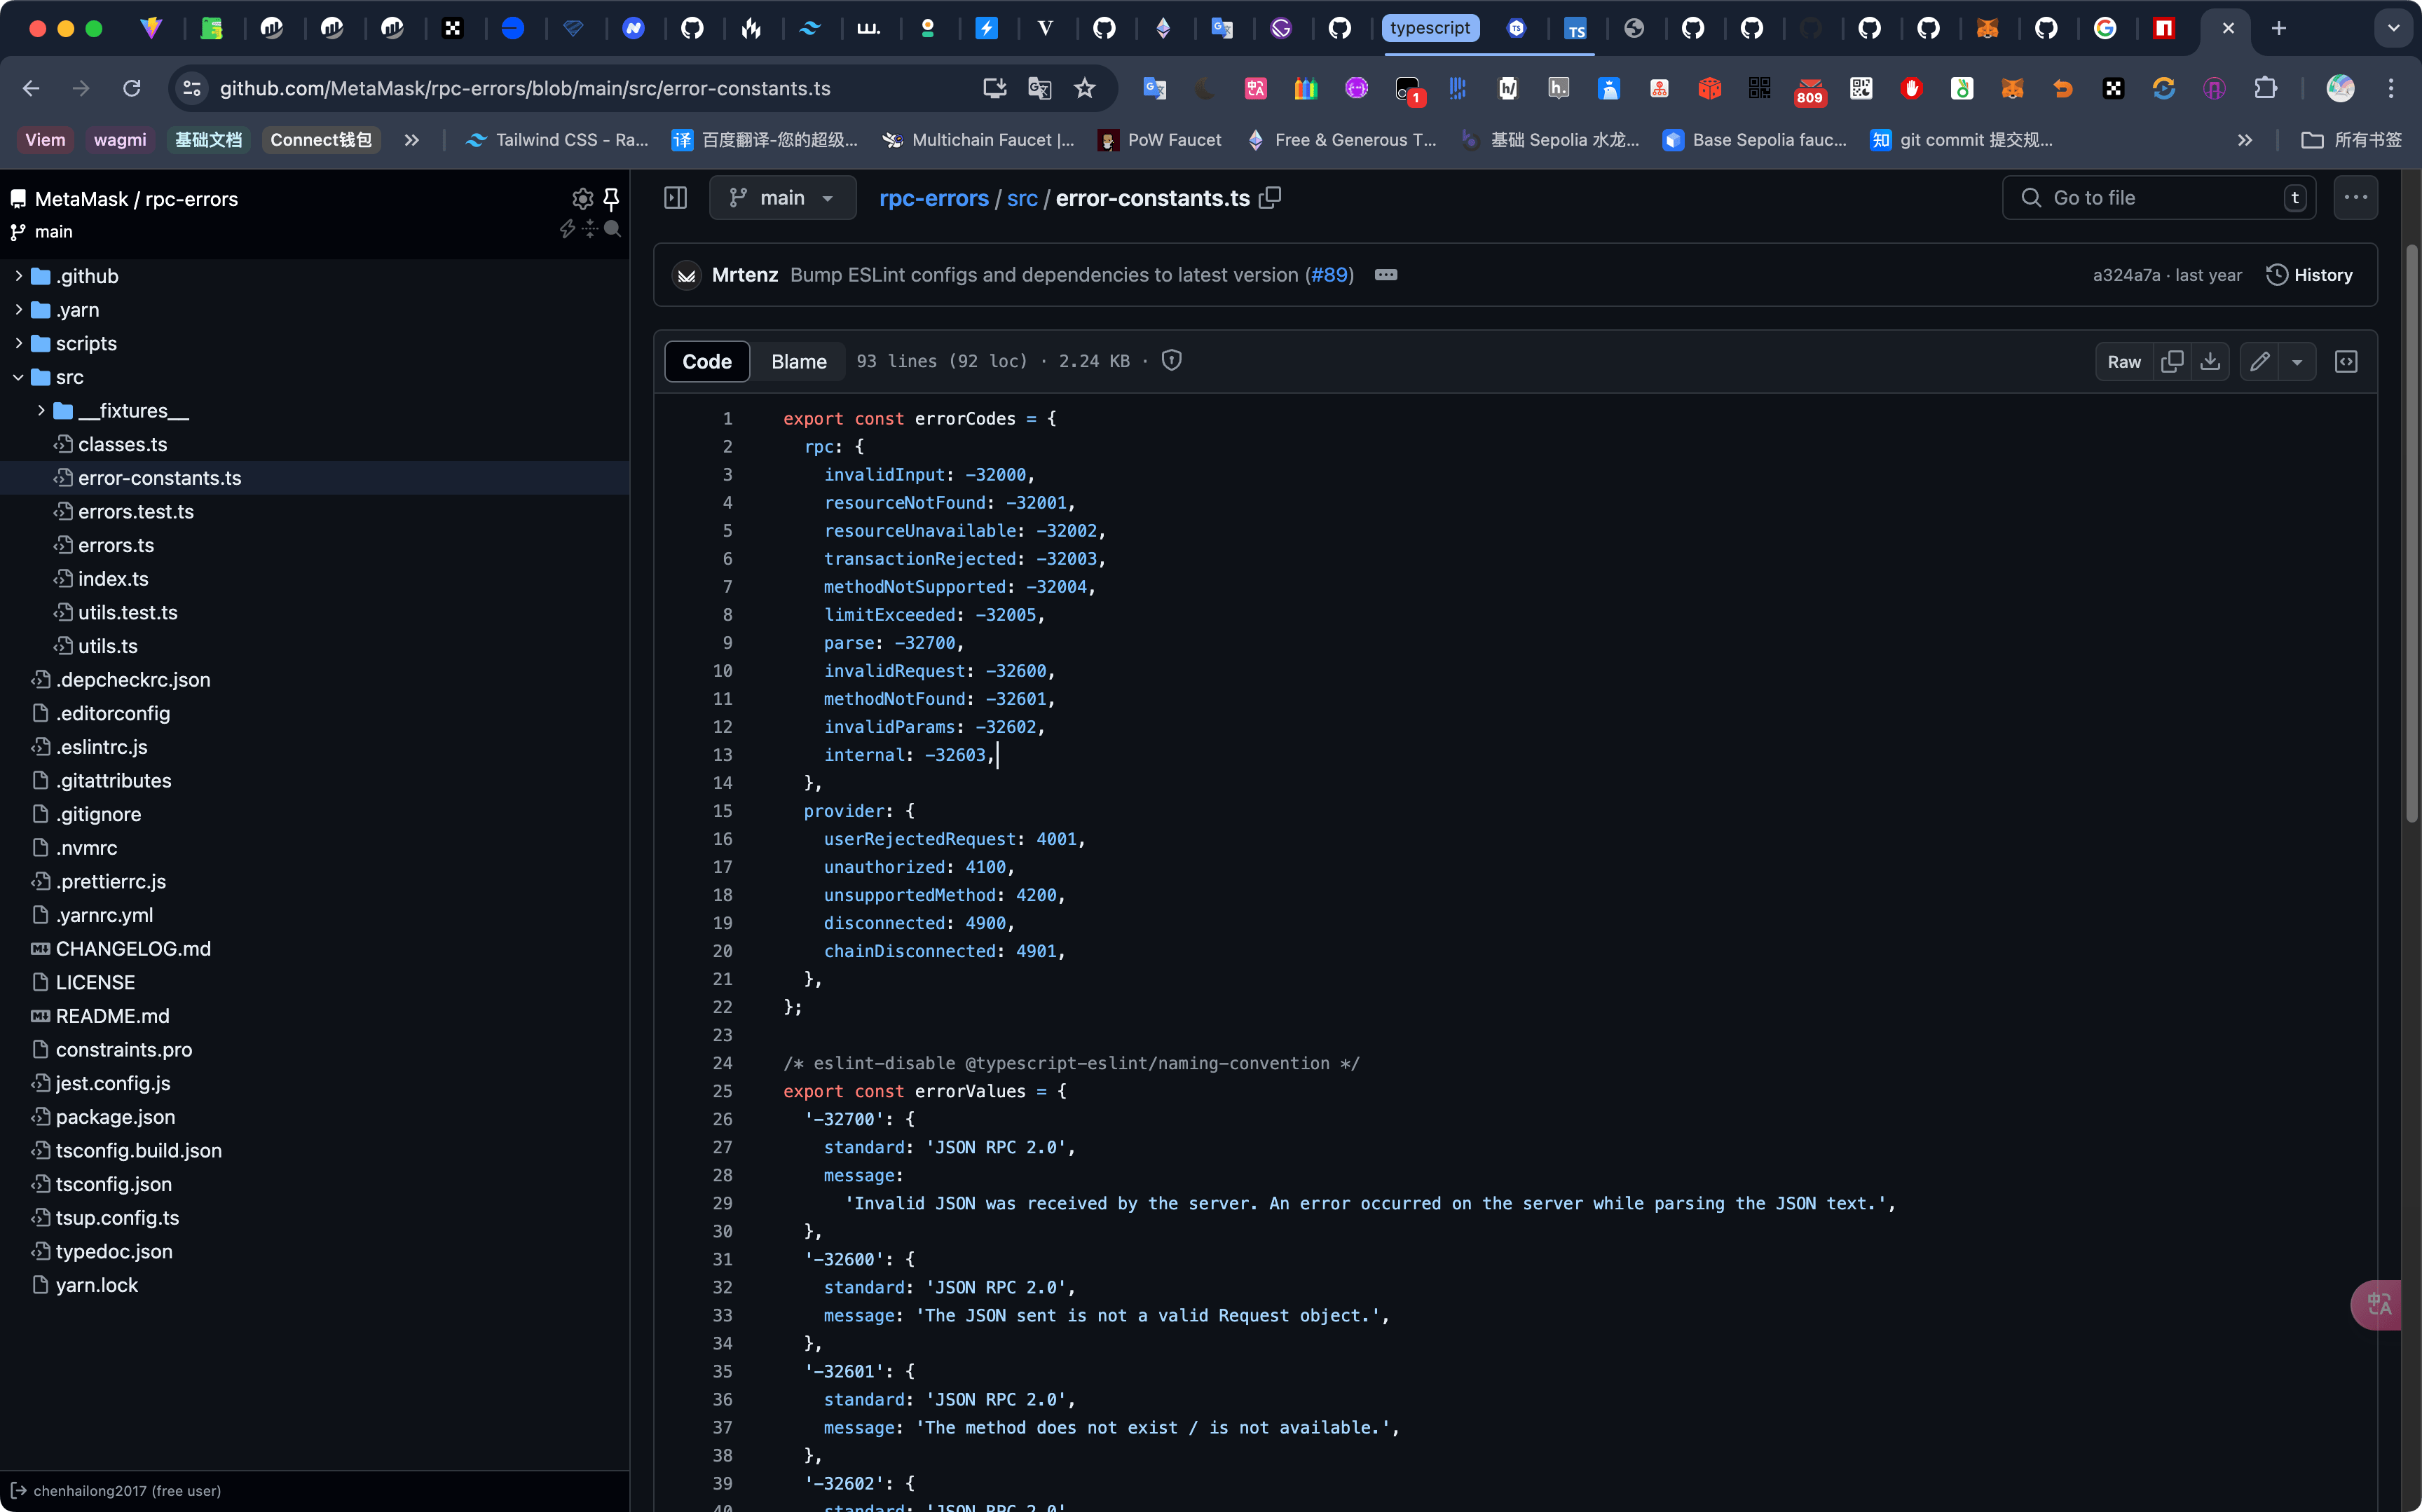Viewport: 2422px width, 1512px height.
Task: Go back to the previous page
Action: coord(31,88)
